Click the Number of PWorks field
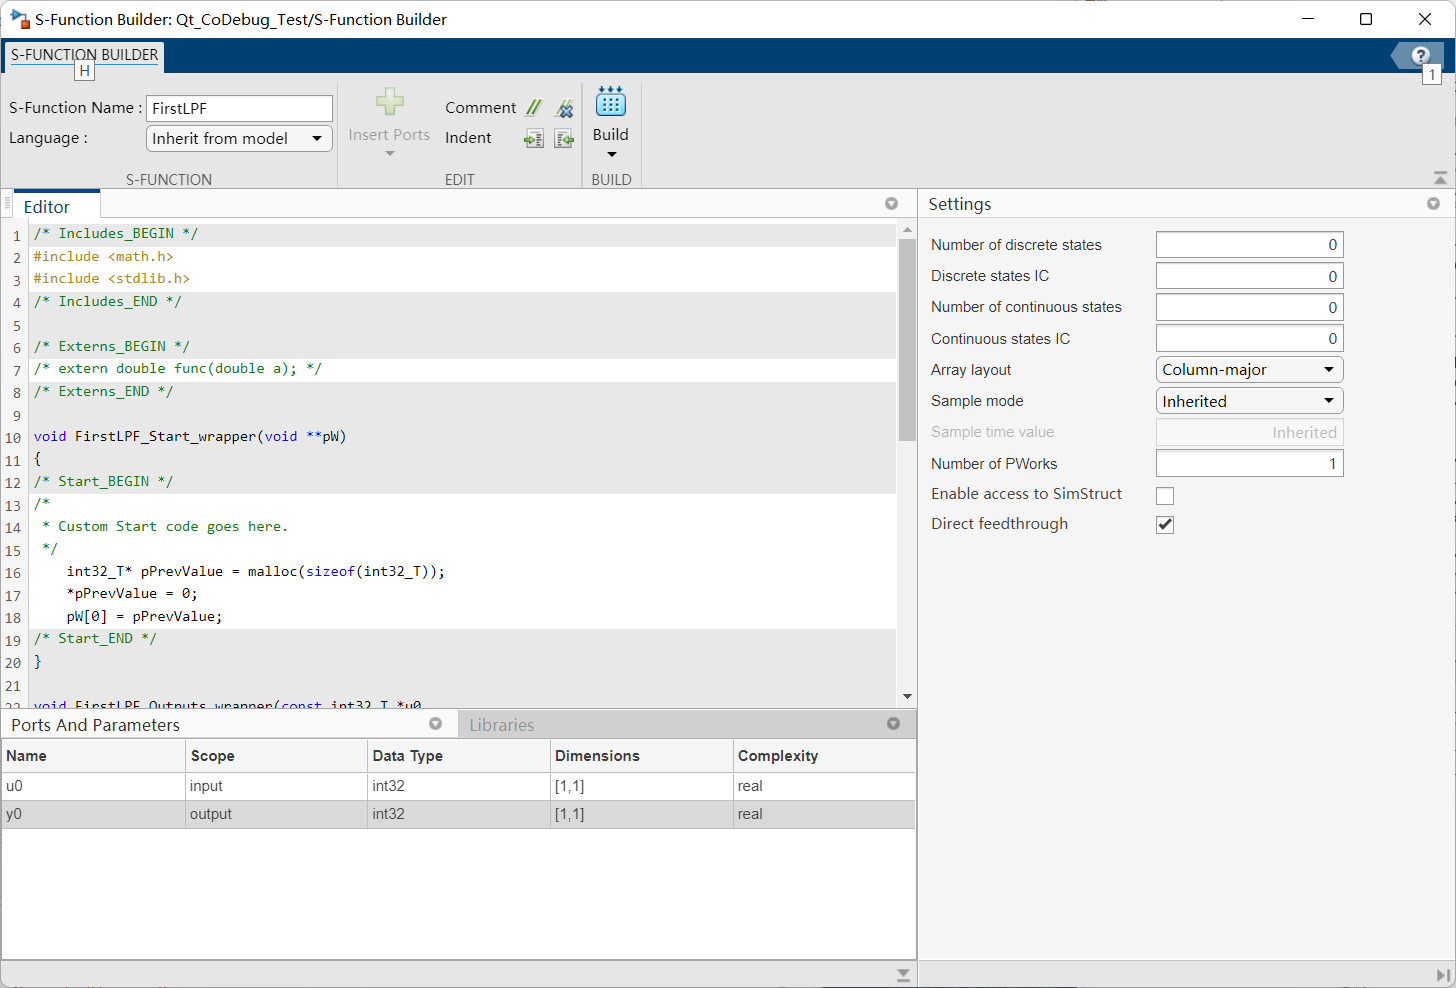Image resolution: width=1456 pixels, height=988 pixels. tap(1249, 463)
